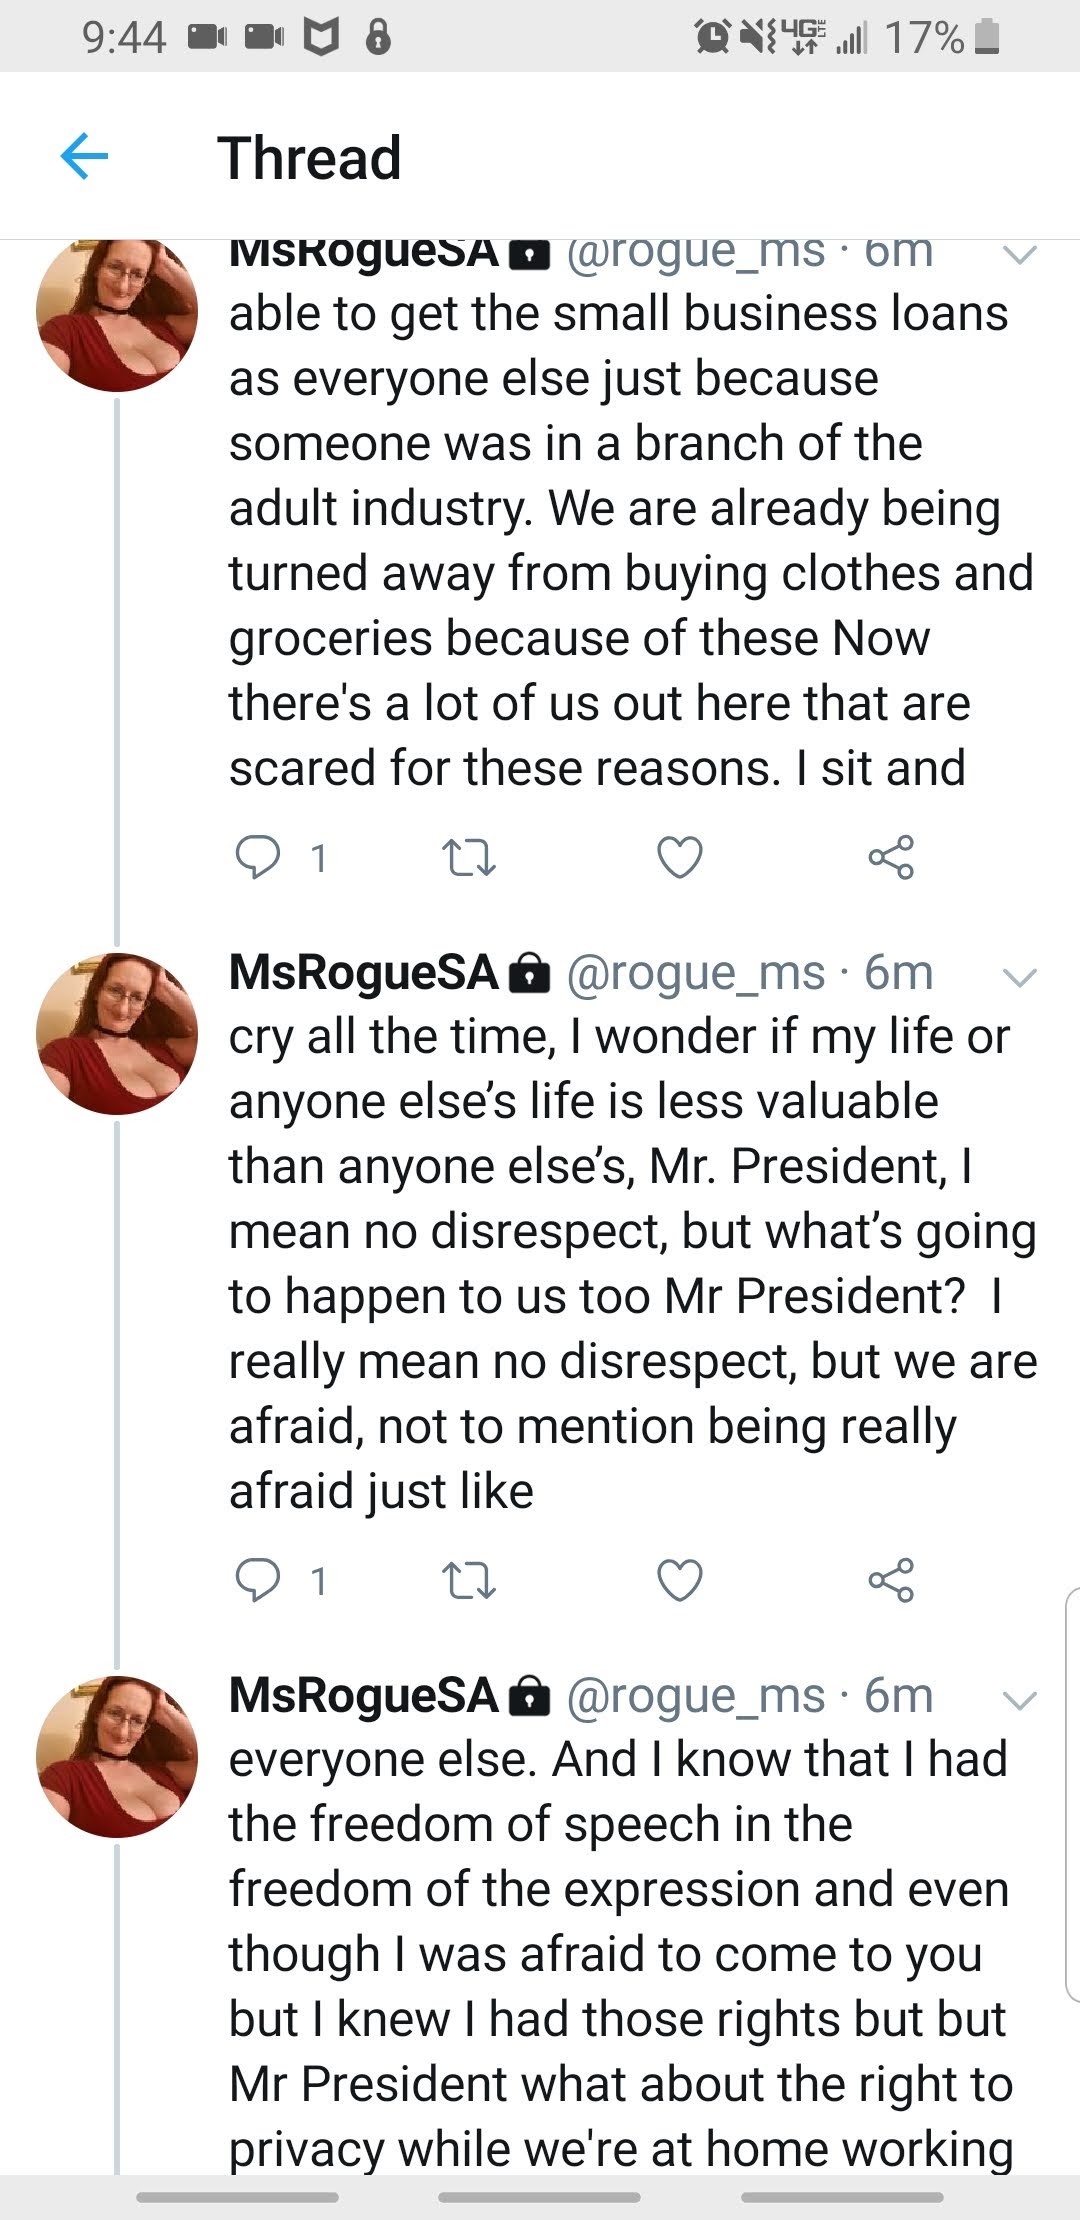Reply to the 'cry all the time' tweet
1080x2220 pixels.
click(258, 1581)
